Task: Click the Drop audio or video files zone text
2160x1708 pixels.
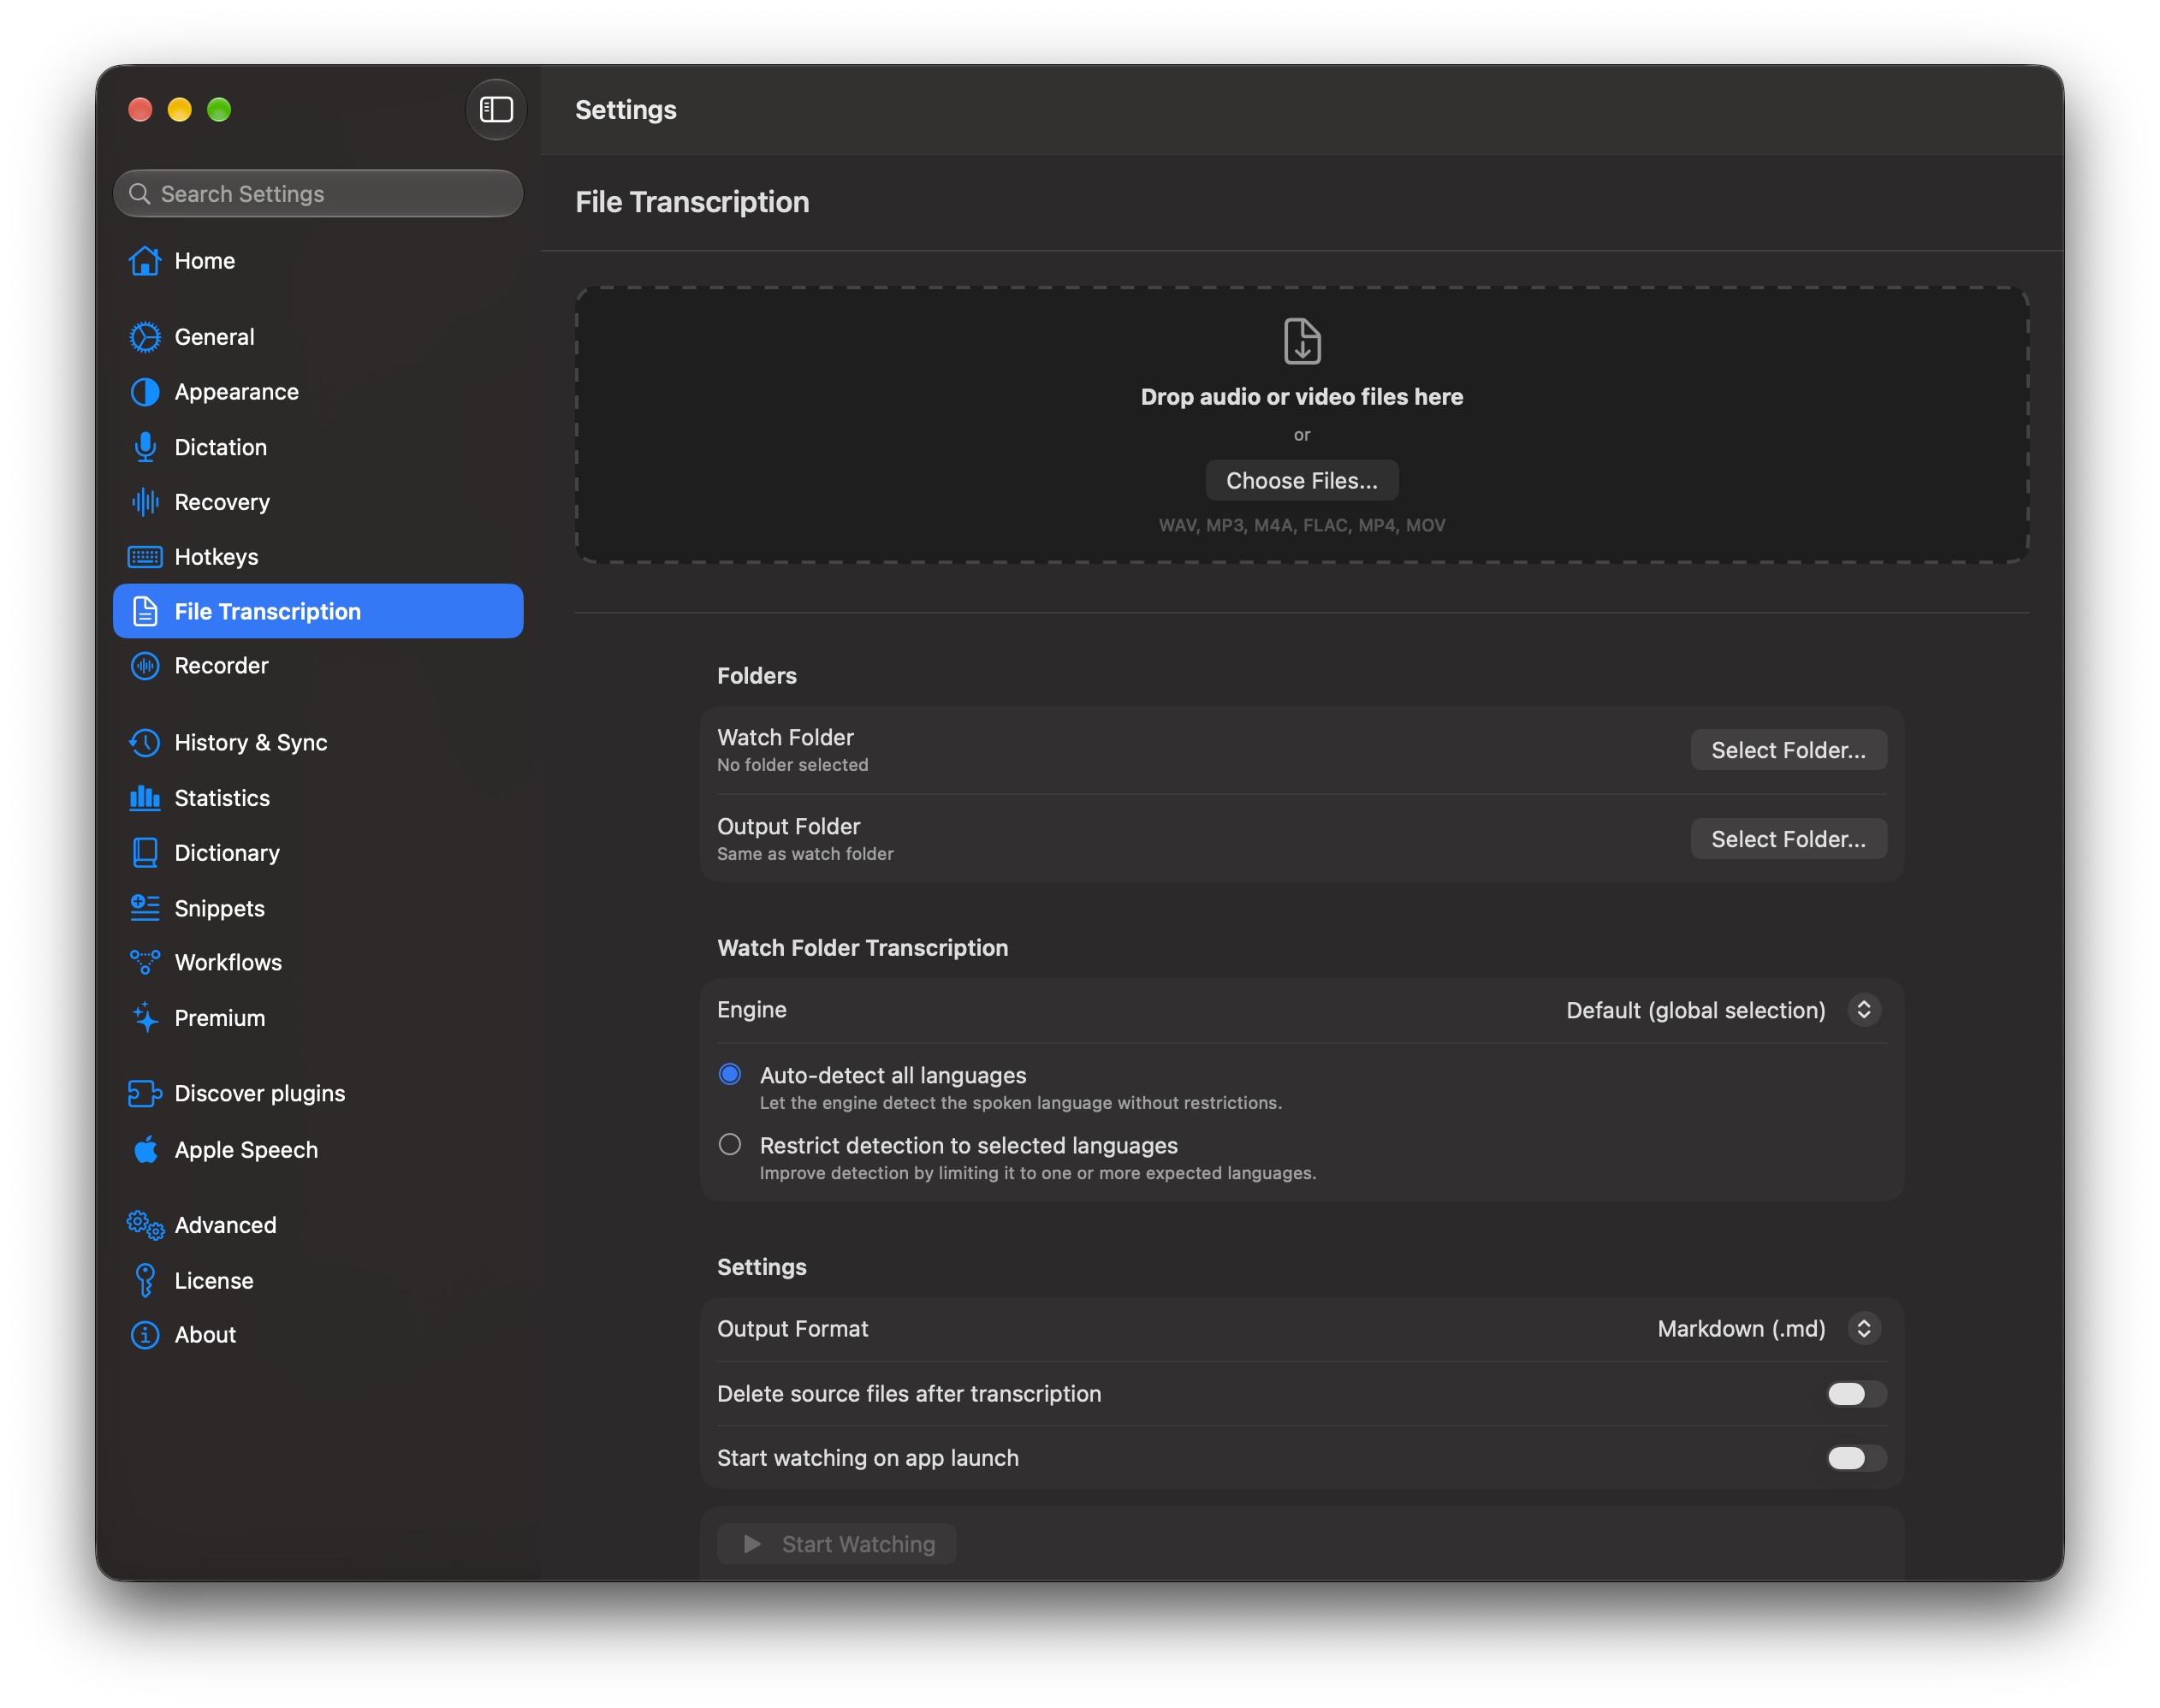Action: point(1302,397)
